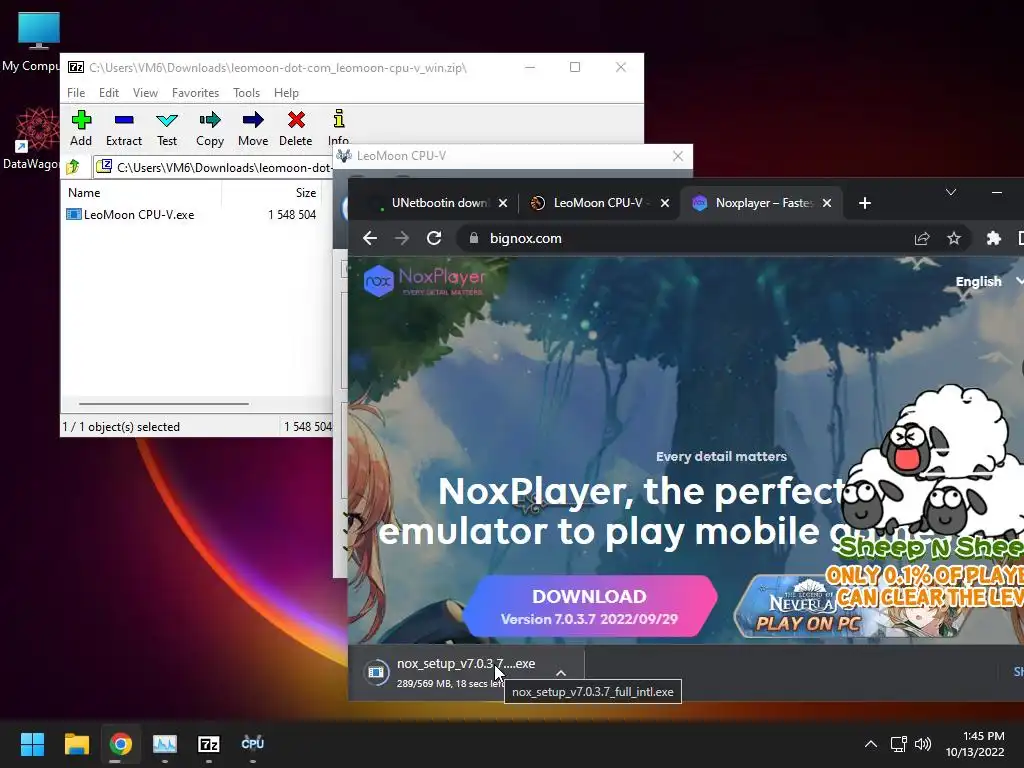
Task: Click the network tray icon
Action: [898, 744]
